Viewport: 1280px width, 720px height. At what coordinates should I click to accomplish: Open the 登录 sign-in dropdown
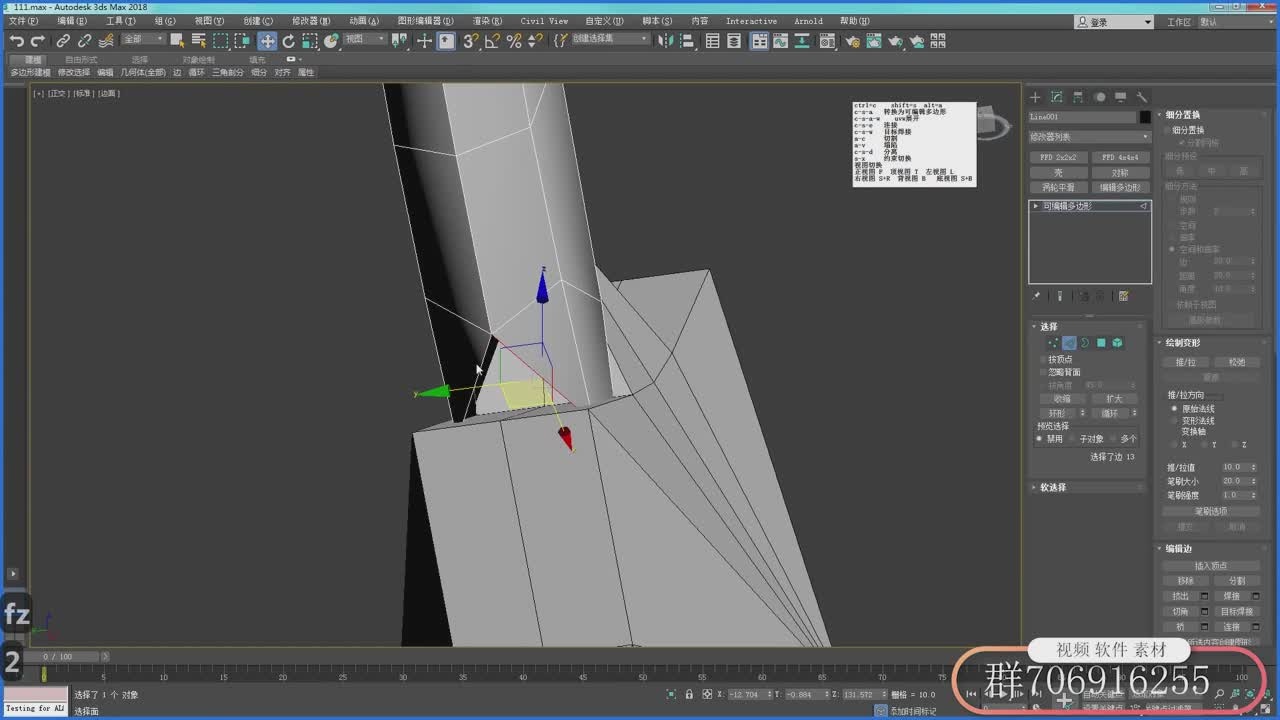pyautogui.click(x=1115, y=21)
